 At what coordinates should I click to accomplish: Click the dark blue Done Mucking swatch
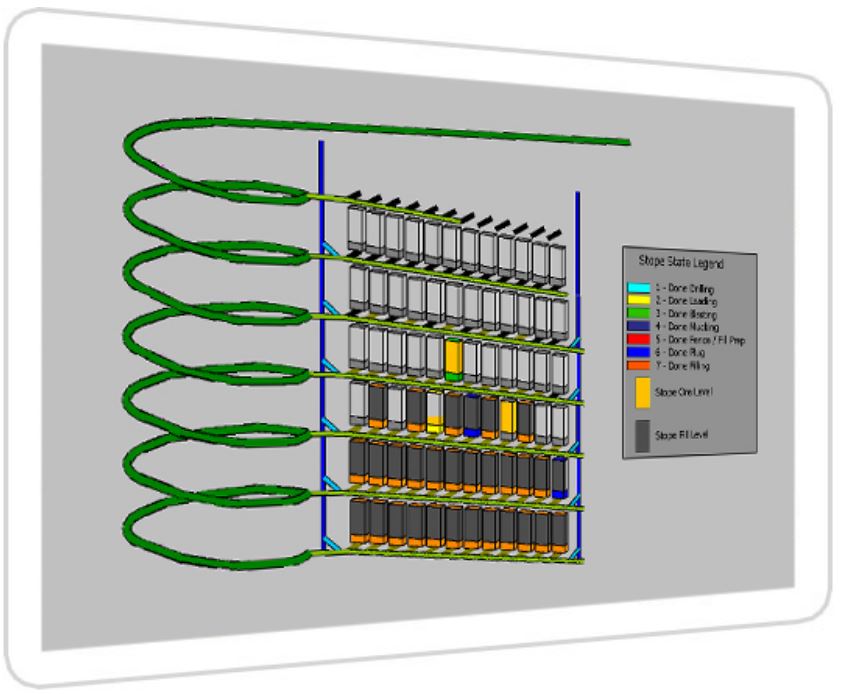pos(639,325)
